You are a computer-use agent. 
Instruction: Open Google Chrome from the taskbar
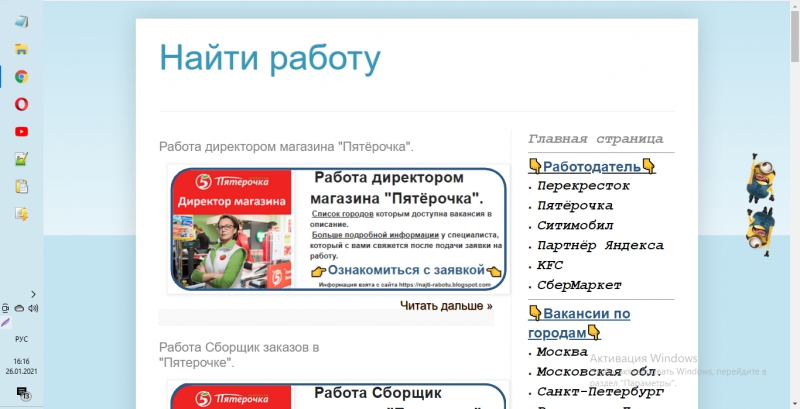point(21,77)
